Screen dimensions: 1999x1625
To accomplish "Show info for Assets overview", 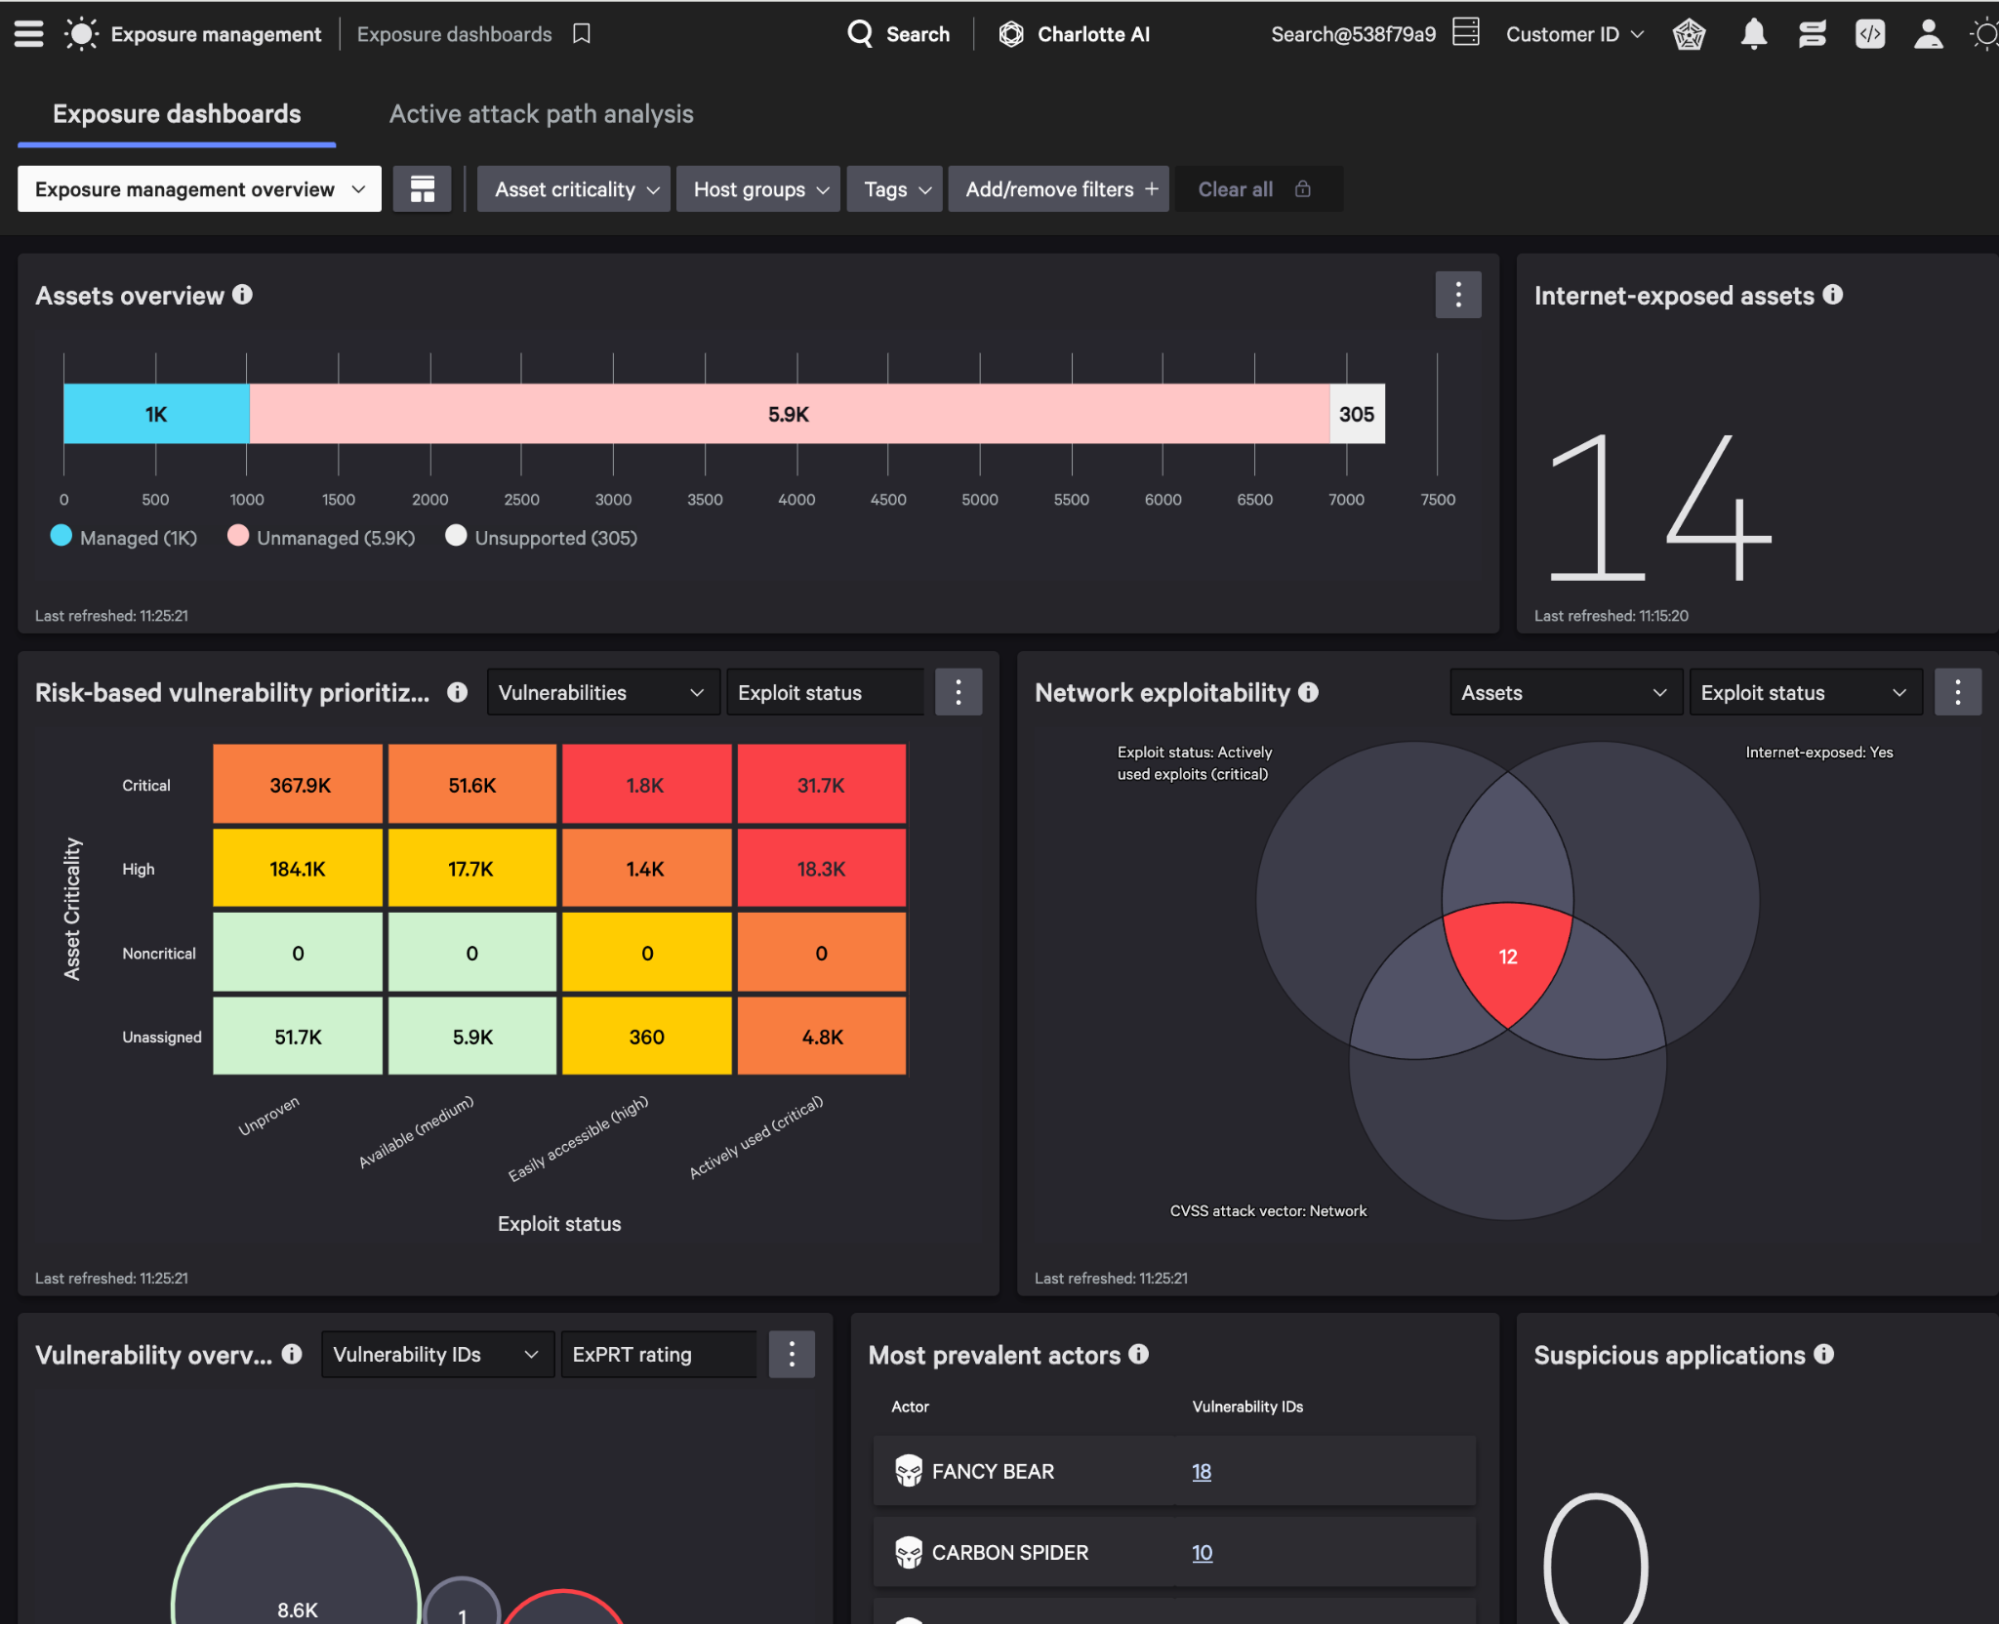I will (x=242, y=294).
